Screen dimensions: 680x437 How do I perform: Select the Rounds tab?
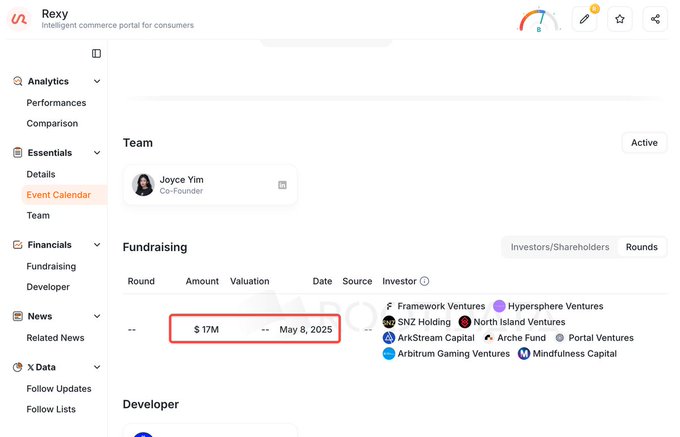tap(641, 247)
